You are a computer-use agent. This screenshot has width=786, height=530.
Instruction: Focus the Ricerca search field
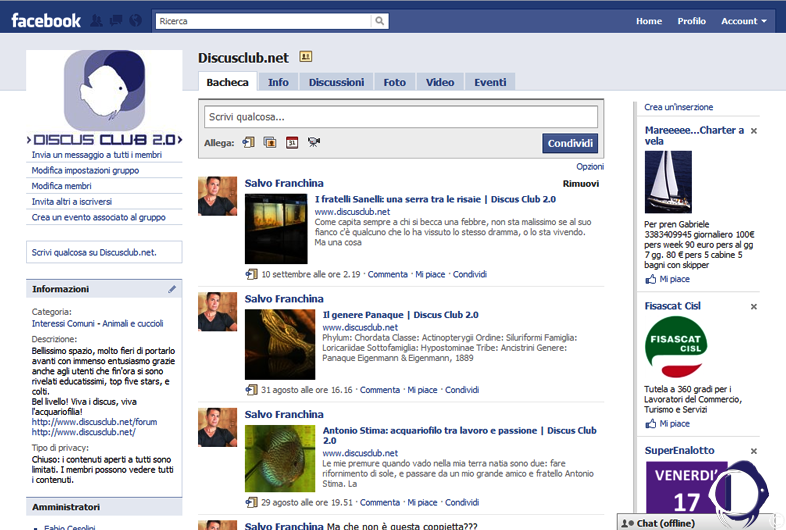tap(264, 21)
